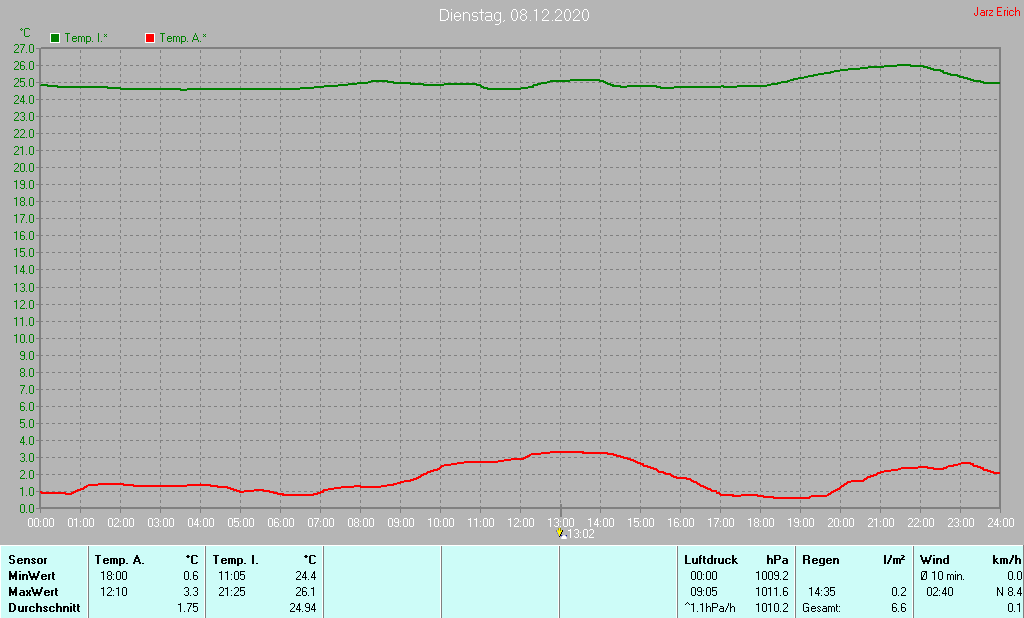Click the minimum pressure value 1009.2
The width and height of the screenshot is (1024, 618).
tap(772, 576)
